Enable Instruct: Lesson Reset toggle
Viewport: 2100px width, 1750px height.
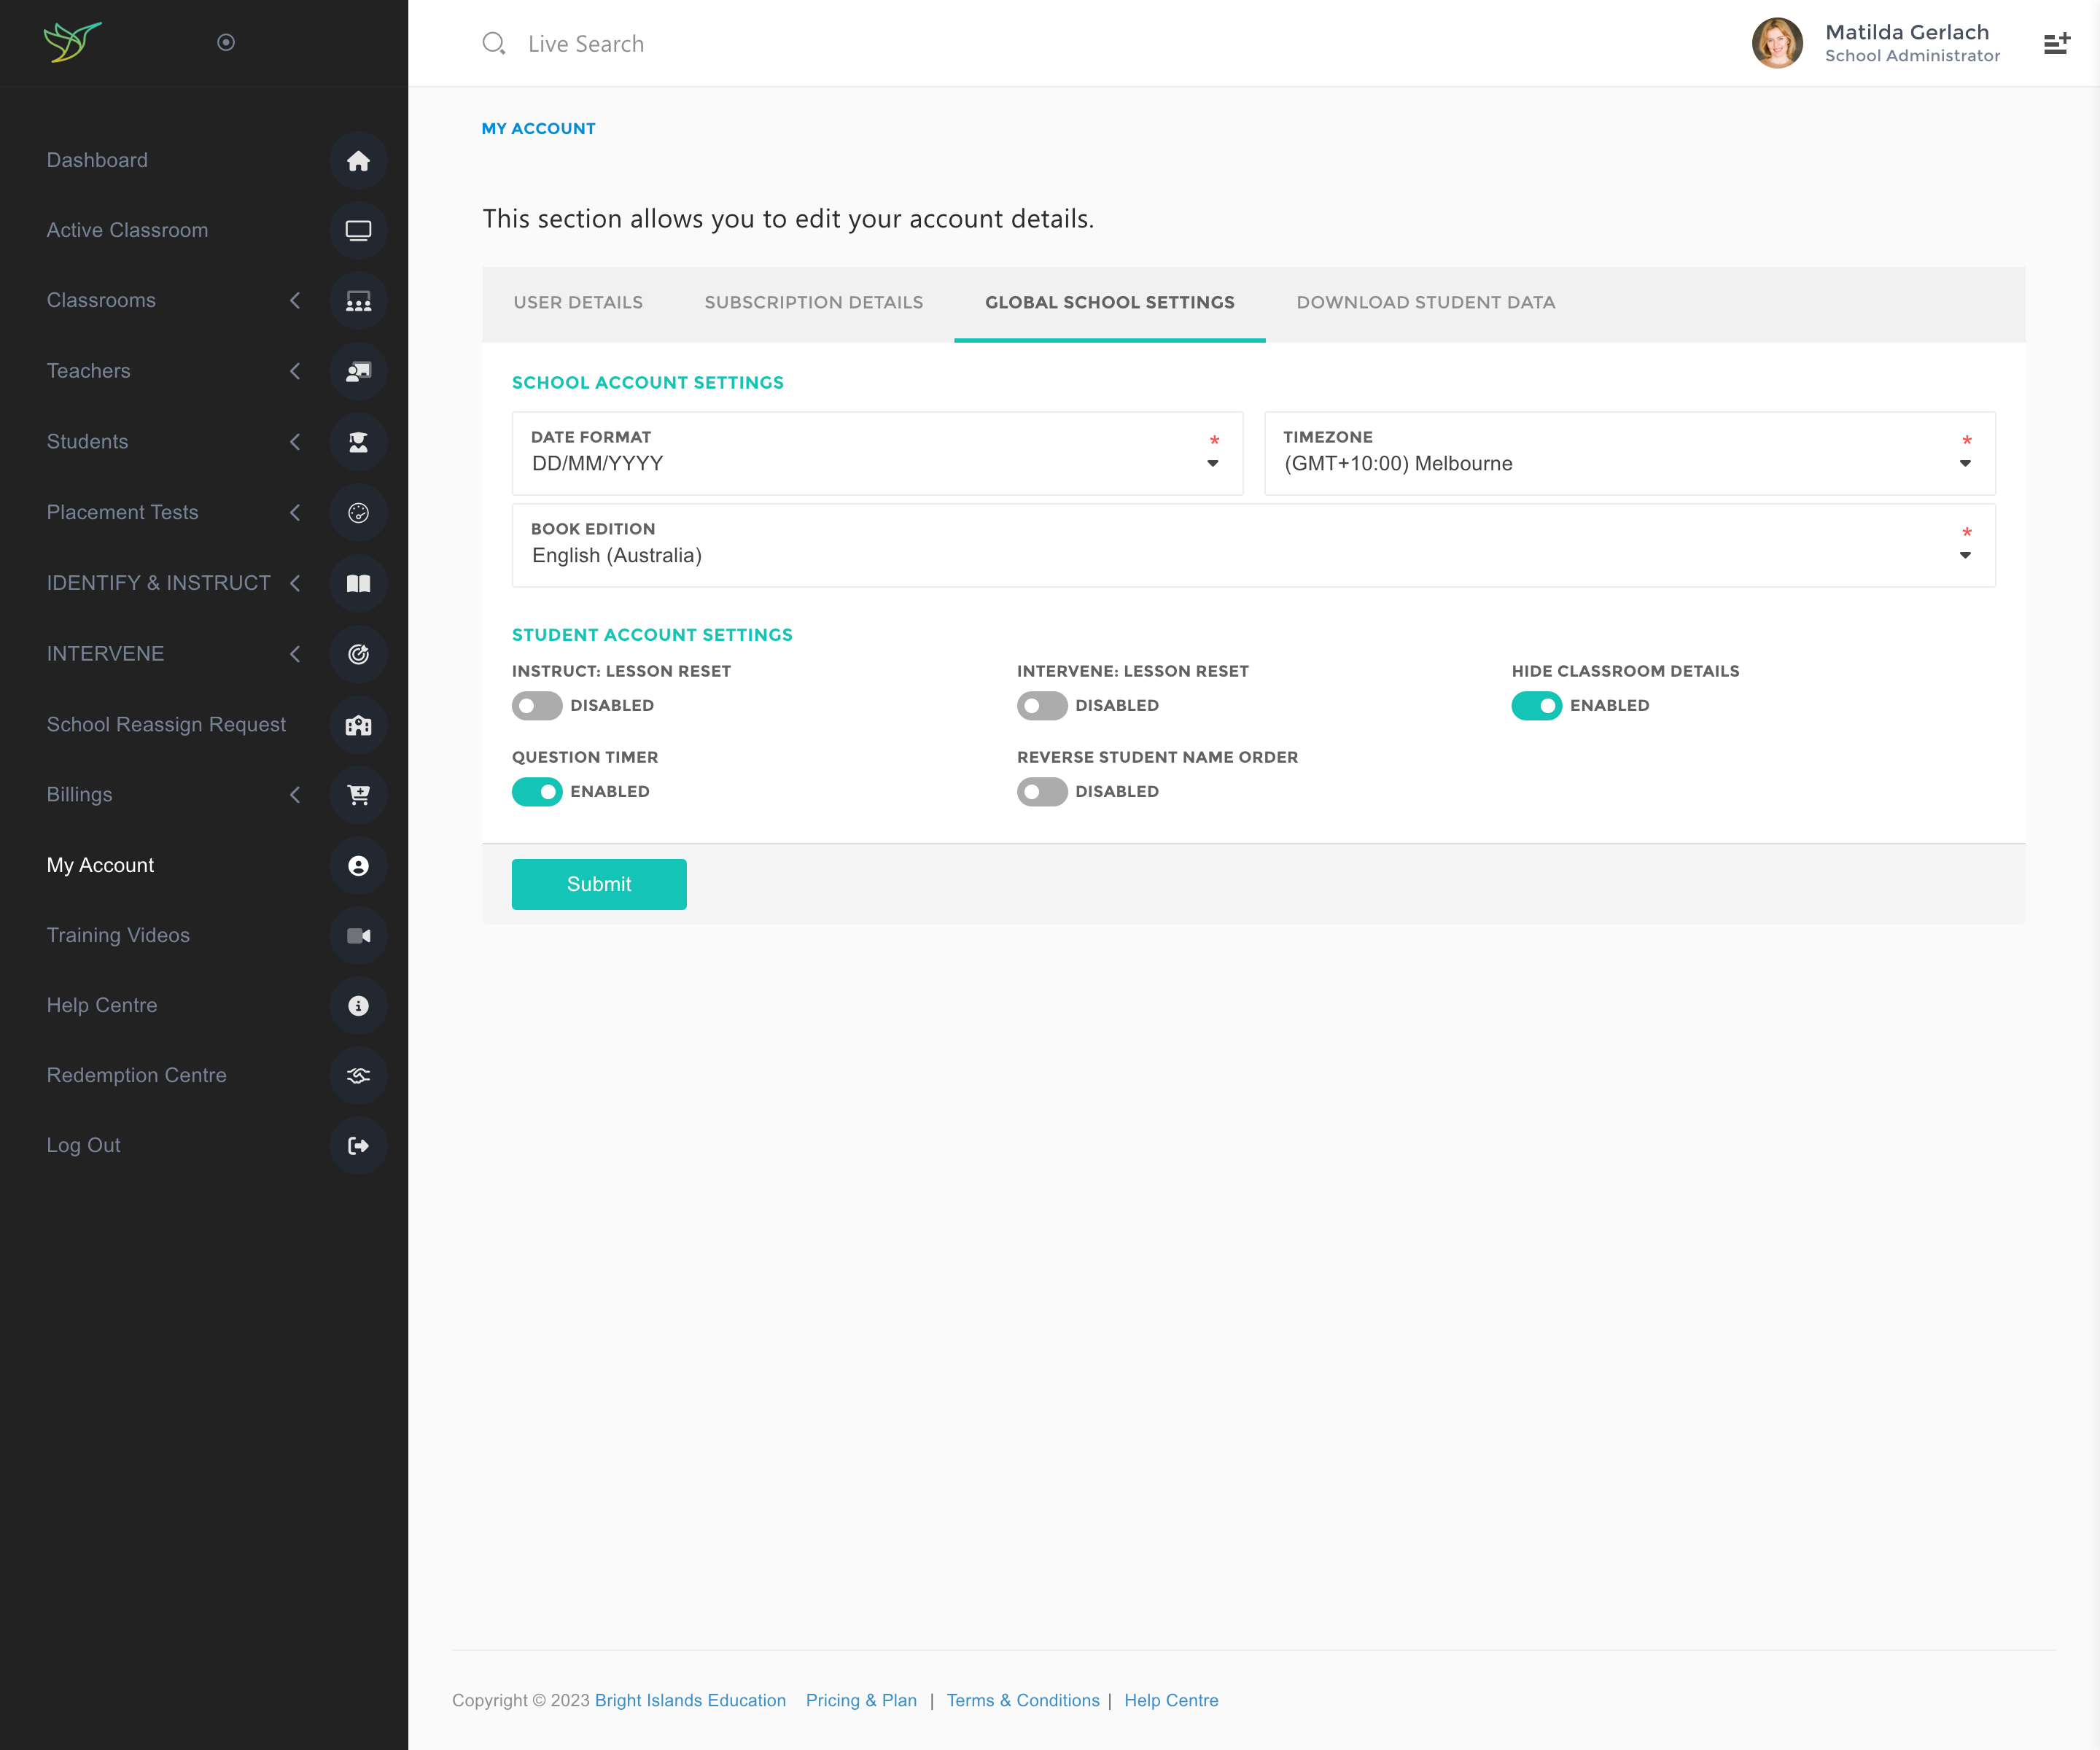[537, 706]
